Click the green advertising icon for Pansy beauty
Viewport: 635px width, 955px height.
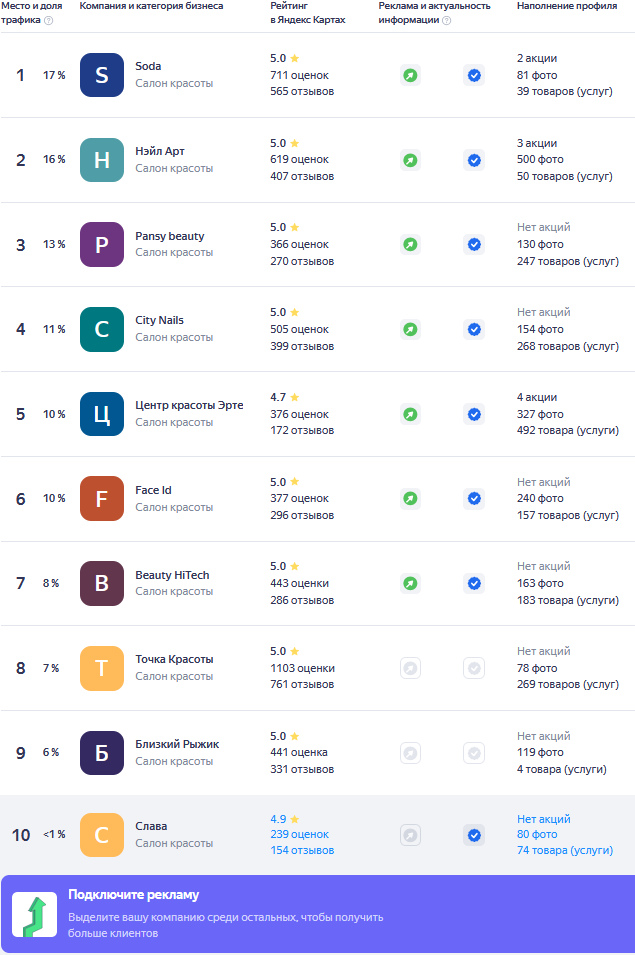[x=410, y=244]
